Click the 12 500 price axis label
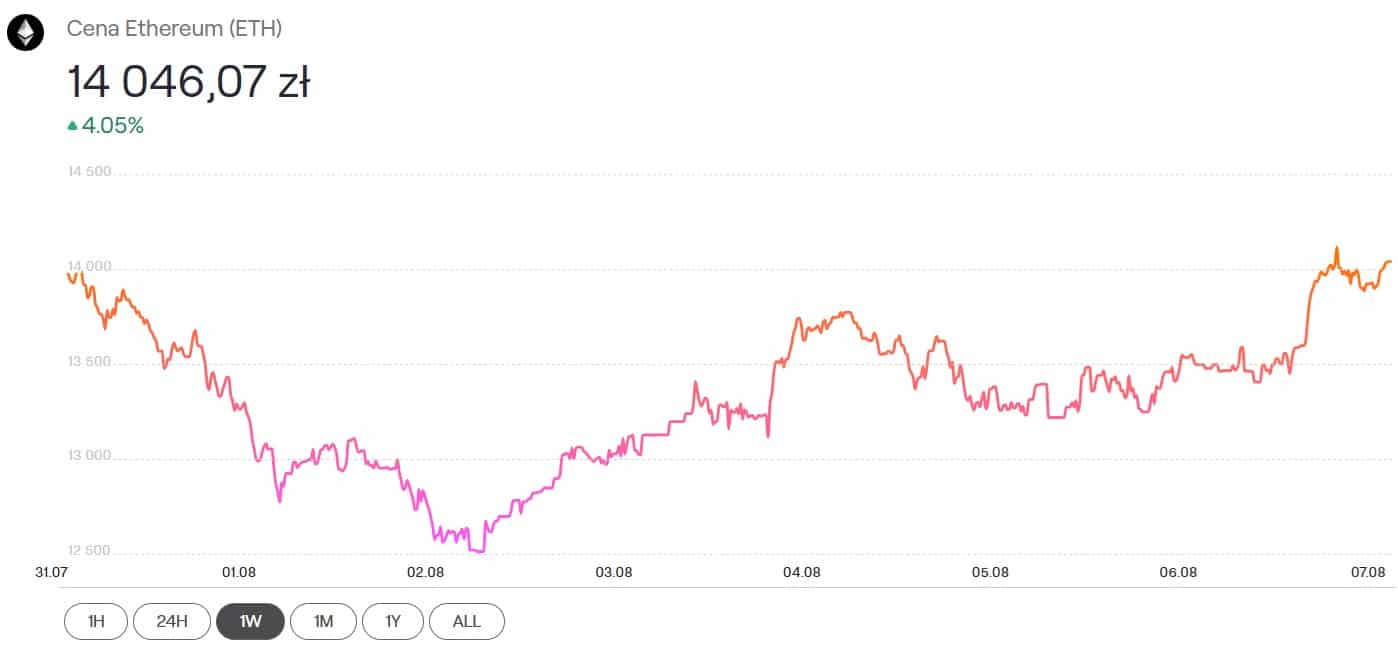Image resolution: width=1398 pixels, height=651 pixels. (89, 551)
